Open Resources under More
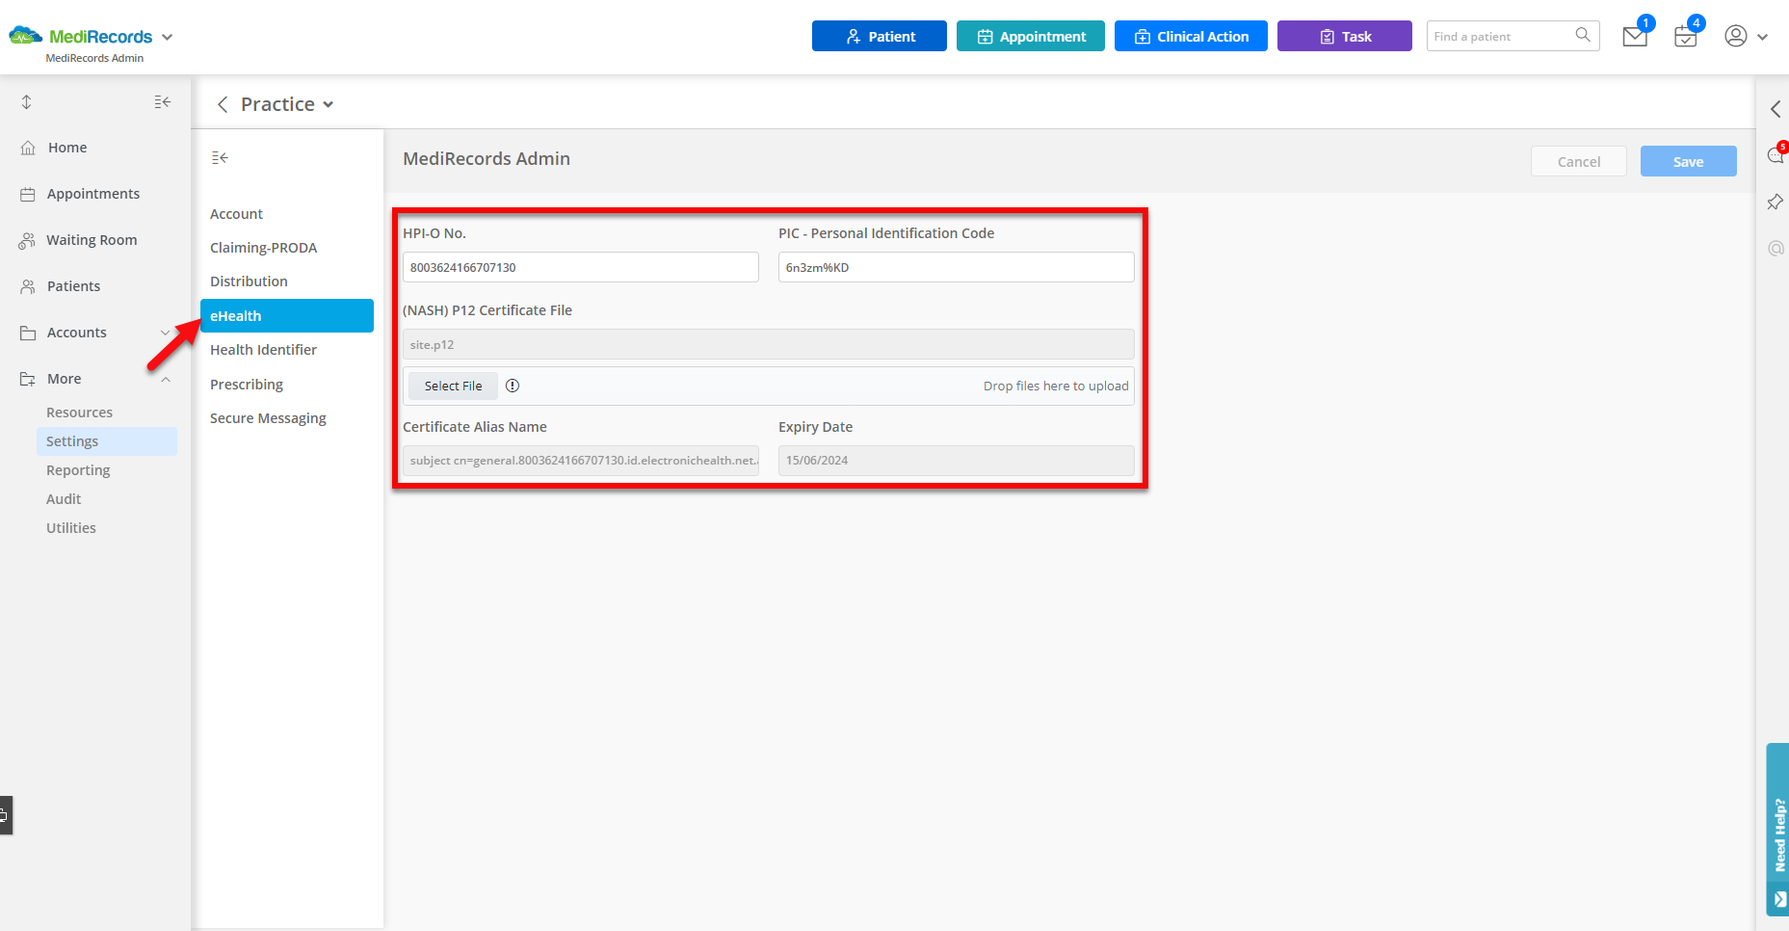Viewport: 1789px width, 931px height. point(79,412)
